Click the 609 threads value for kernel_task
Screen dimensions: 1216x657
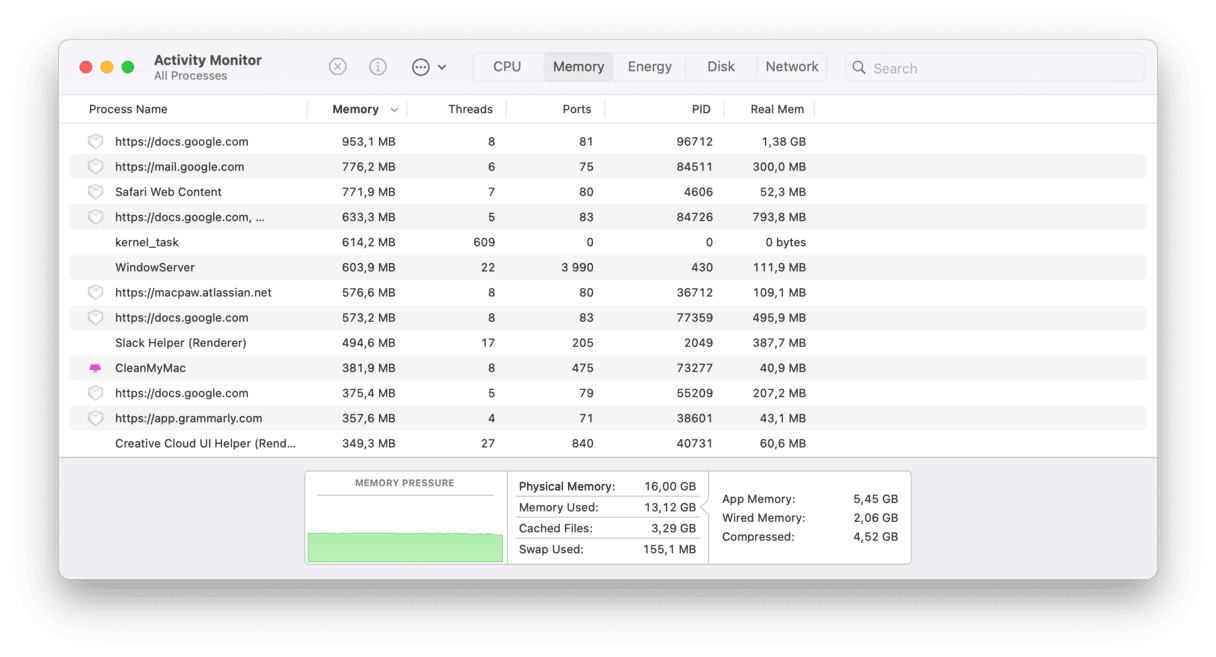click(x=484, y=242)
